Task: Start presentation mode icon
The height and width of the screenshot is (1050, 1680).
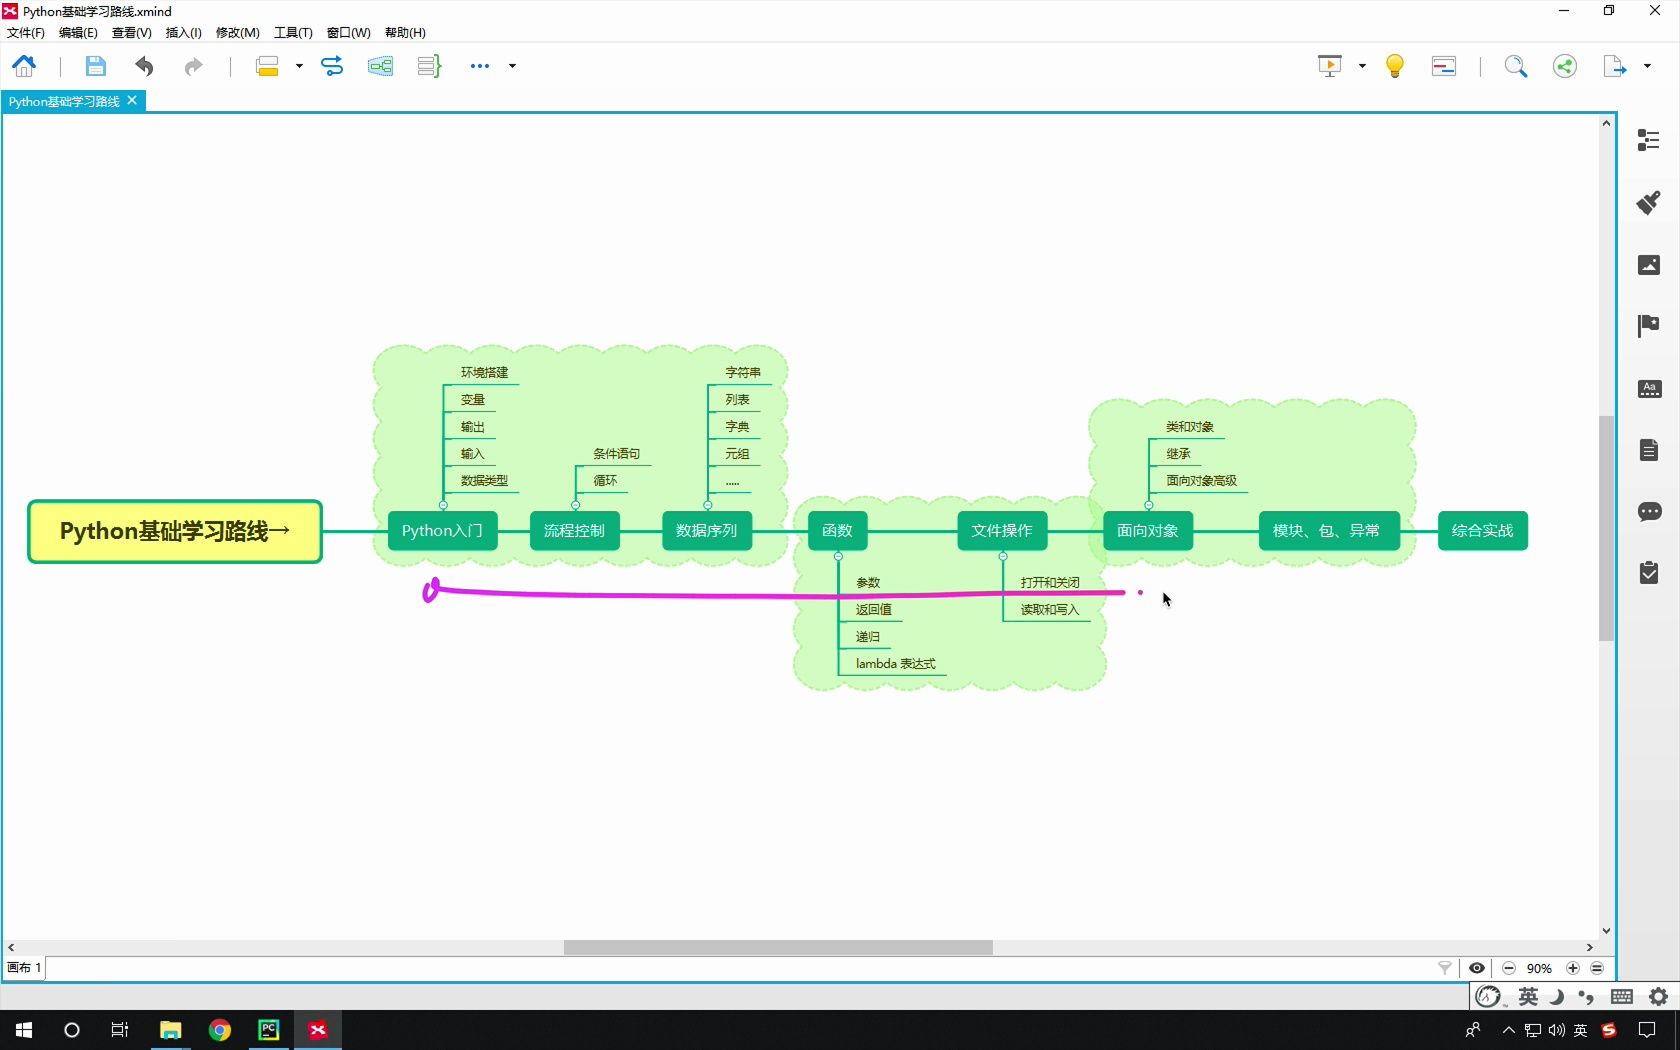Action: (1330, 66)
